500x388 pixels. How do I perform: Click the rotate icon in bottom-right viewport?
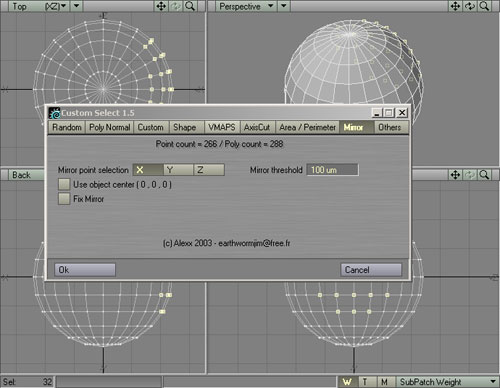pyautogui.click(x=470, y=175)
